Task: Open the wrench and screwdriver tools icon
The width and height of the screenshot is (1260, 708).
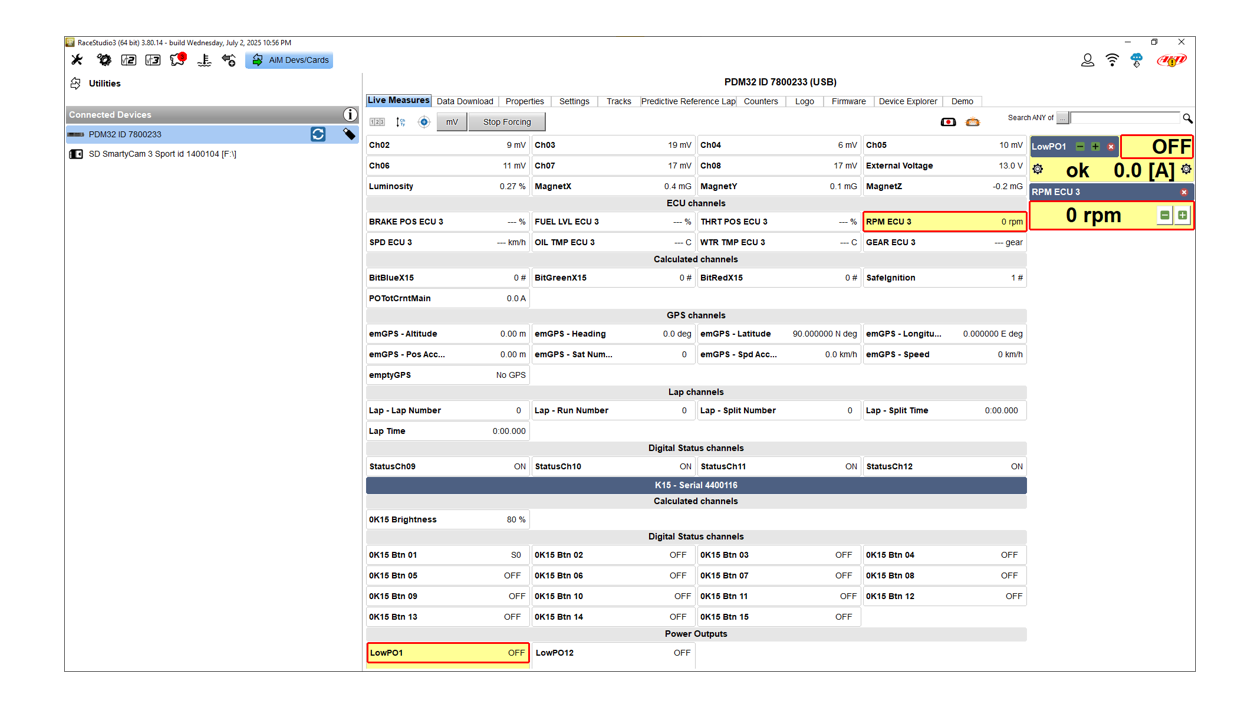Action: coord(77,60)
